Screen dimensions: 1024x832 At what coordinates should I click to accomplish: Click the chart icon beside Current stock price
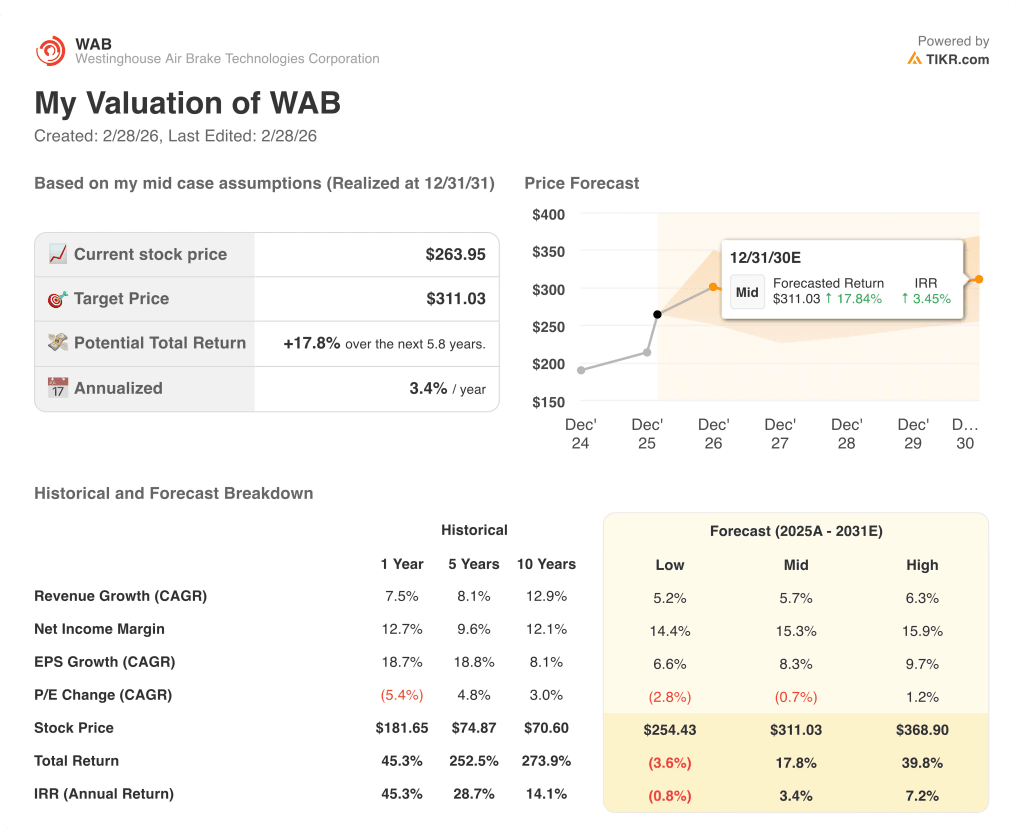(58, 254)
